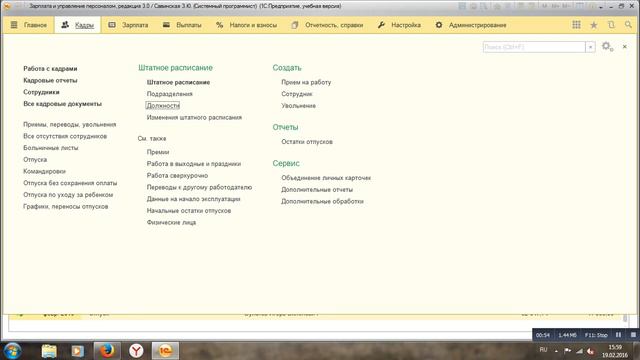The height and width of the screenshot is (360, 640).
Task: Expand the search field dropdown arrow
Action: tap(590, 47)
